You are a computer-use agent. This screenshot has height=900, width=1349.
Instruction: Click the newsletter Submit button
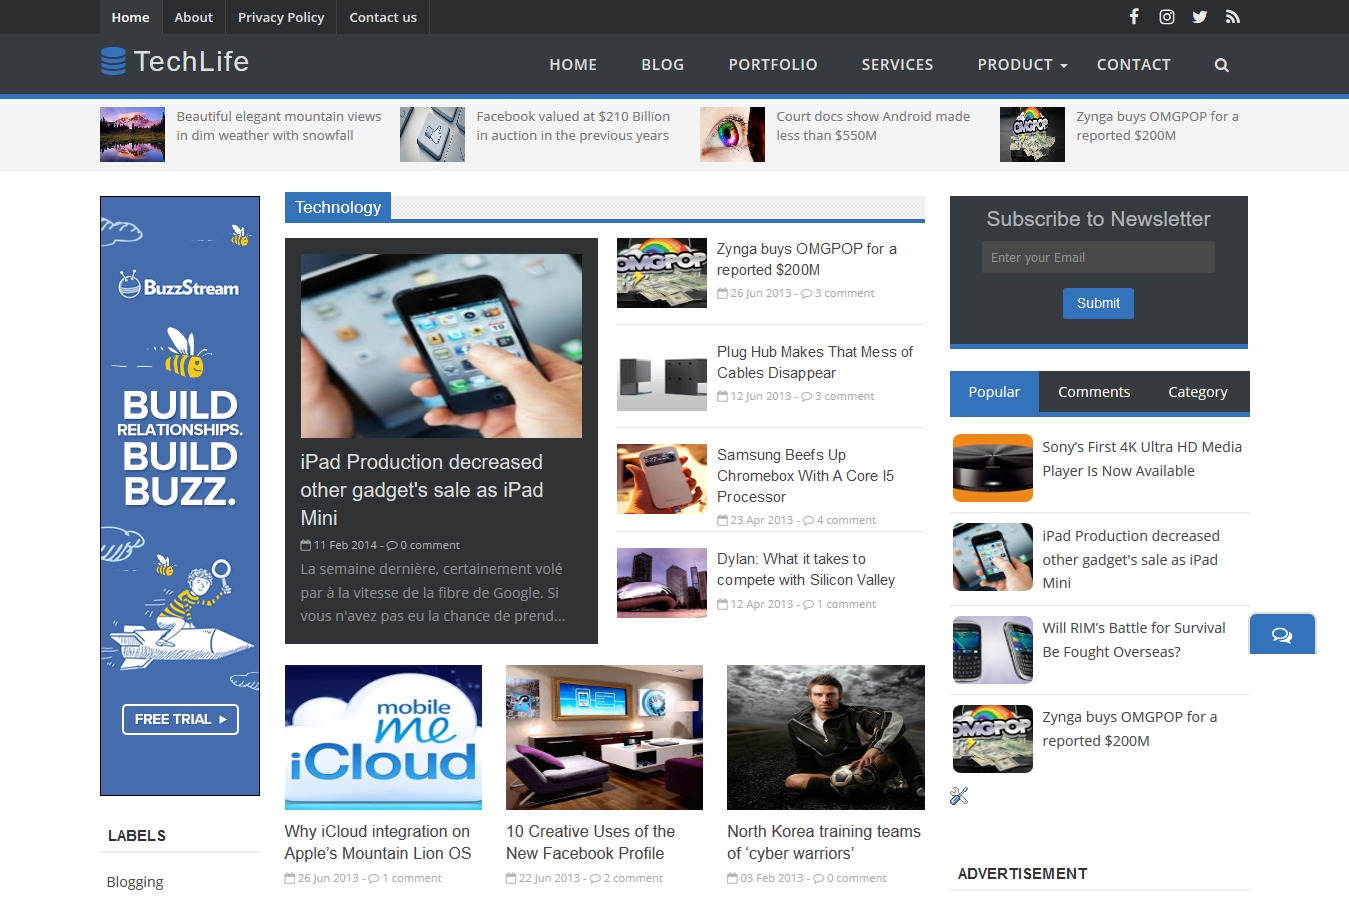1098,303
